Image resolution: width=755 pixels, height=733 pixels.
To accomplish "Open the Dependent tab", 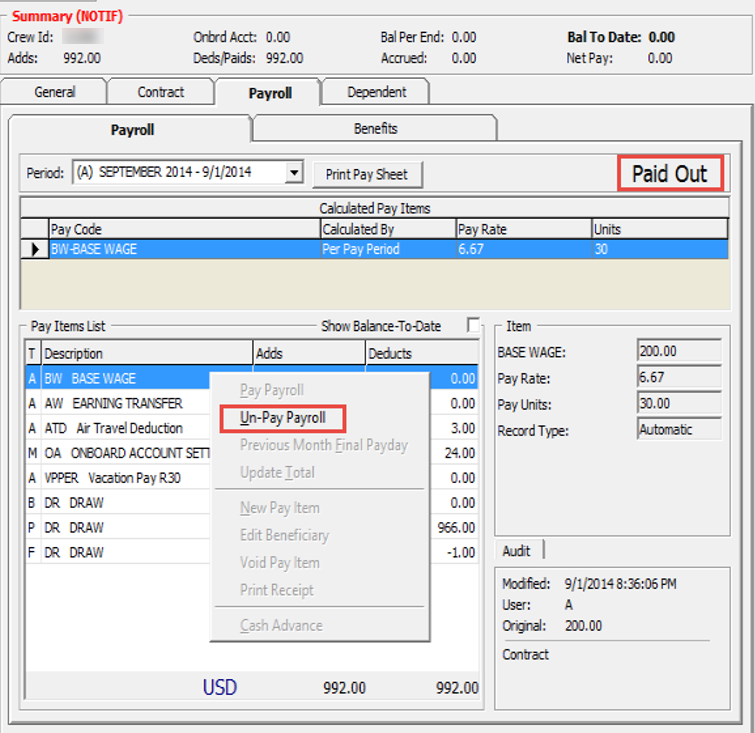I will click(377, 92).
